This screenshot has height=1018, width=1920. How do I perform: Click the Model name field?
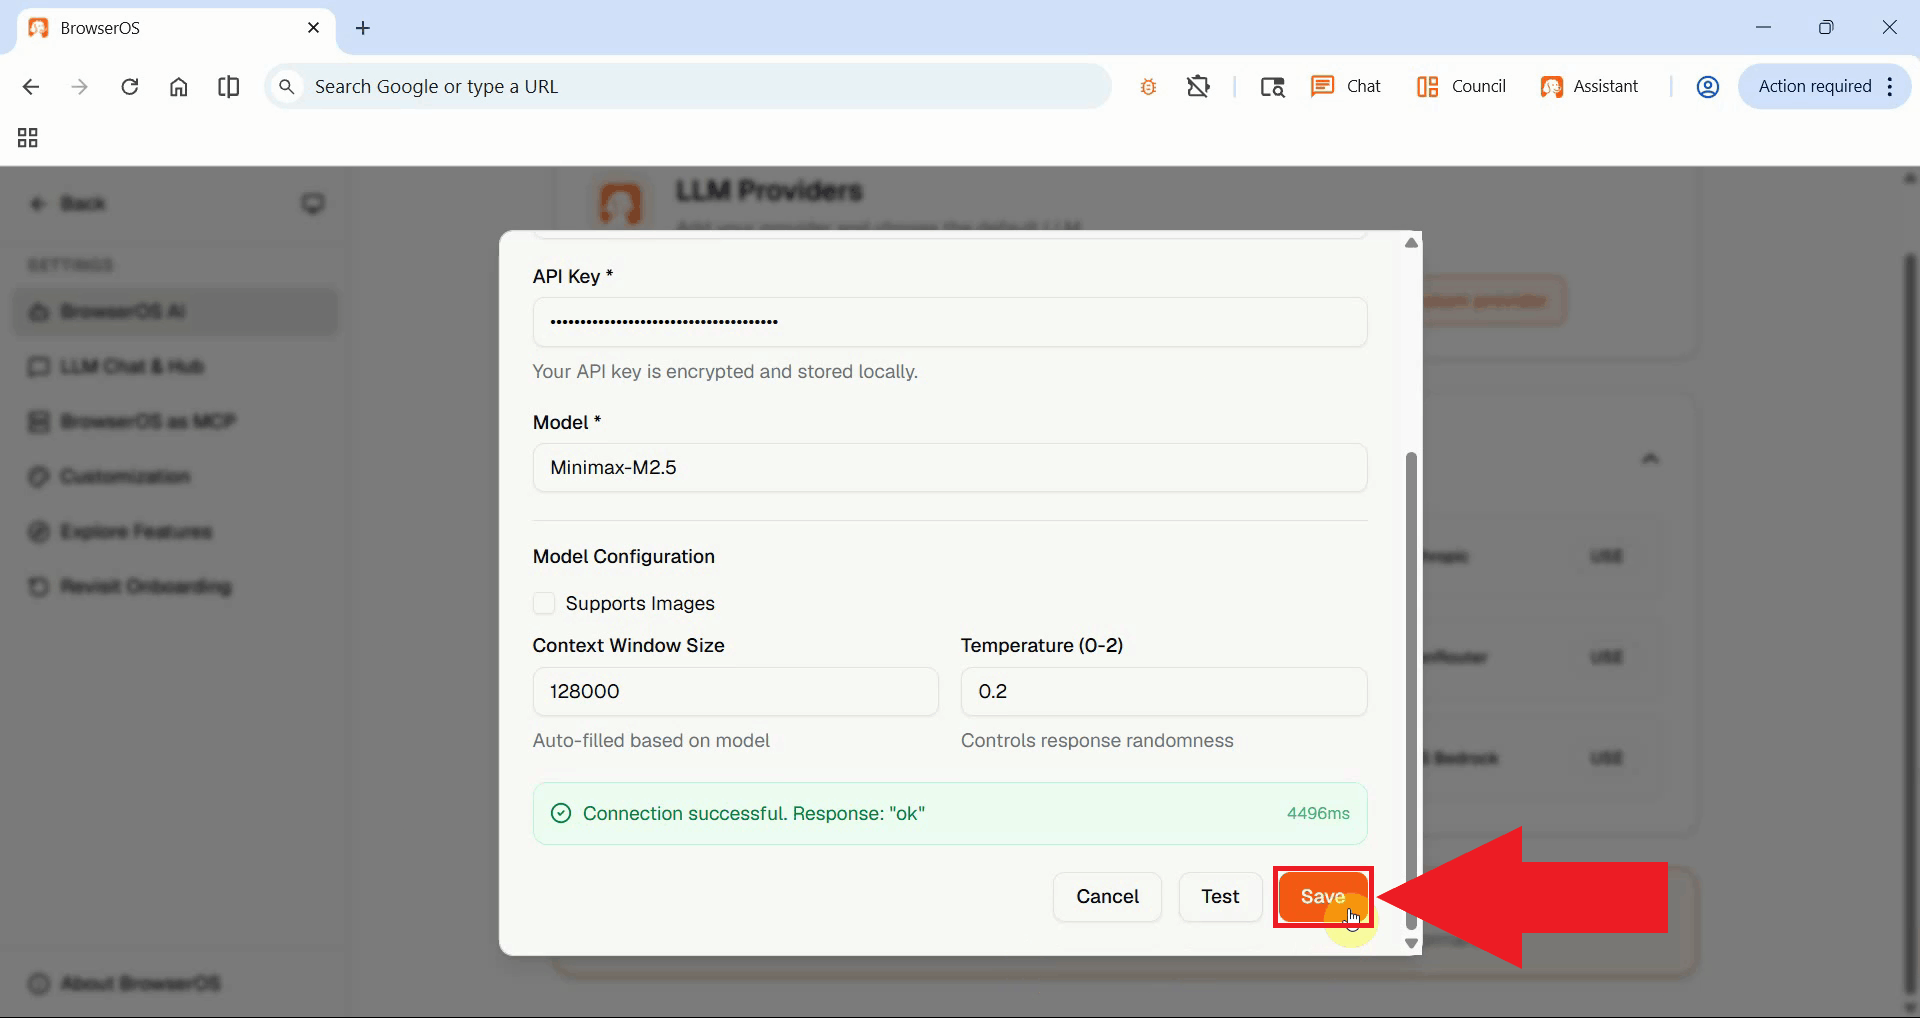click(x=949, y=467)
